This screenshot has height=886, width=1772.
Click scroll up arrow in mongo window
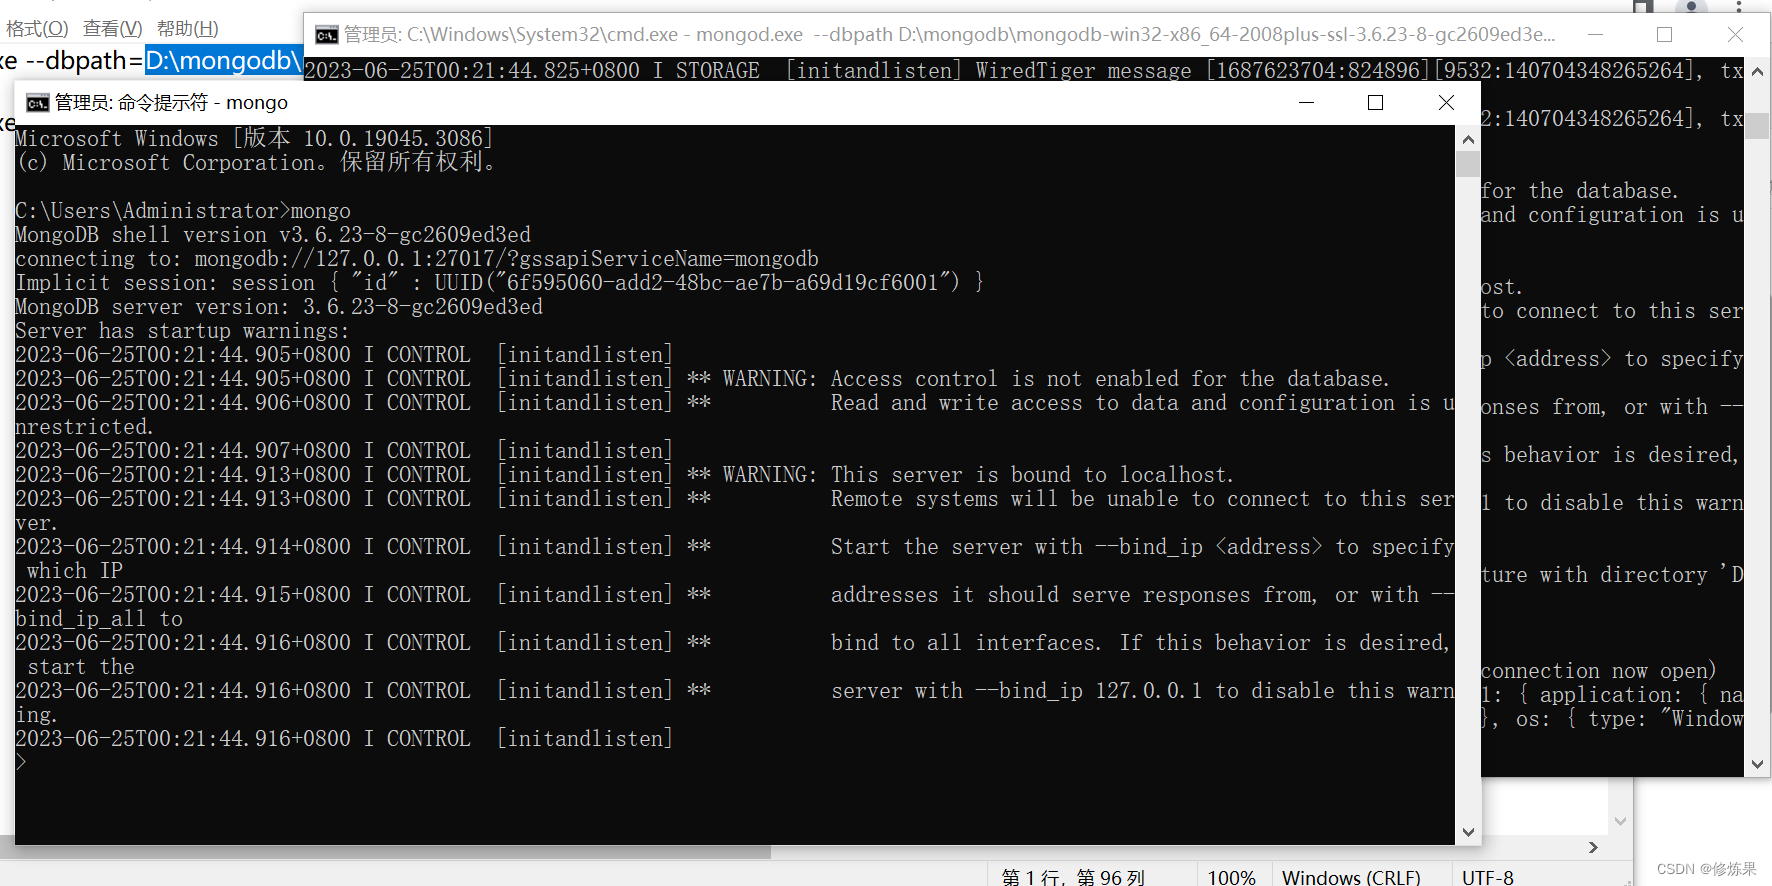[x=1468, y=139]
